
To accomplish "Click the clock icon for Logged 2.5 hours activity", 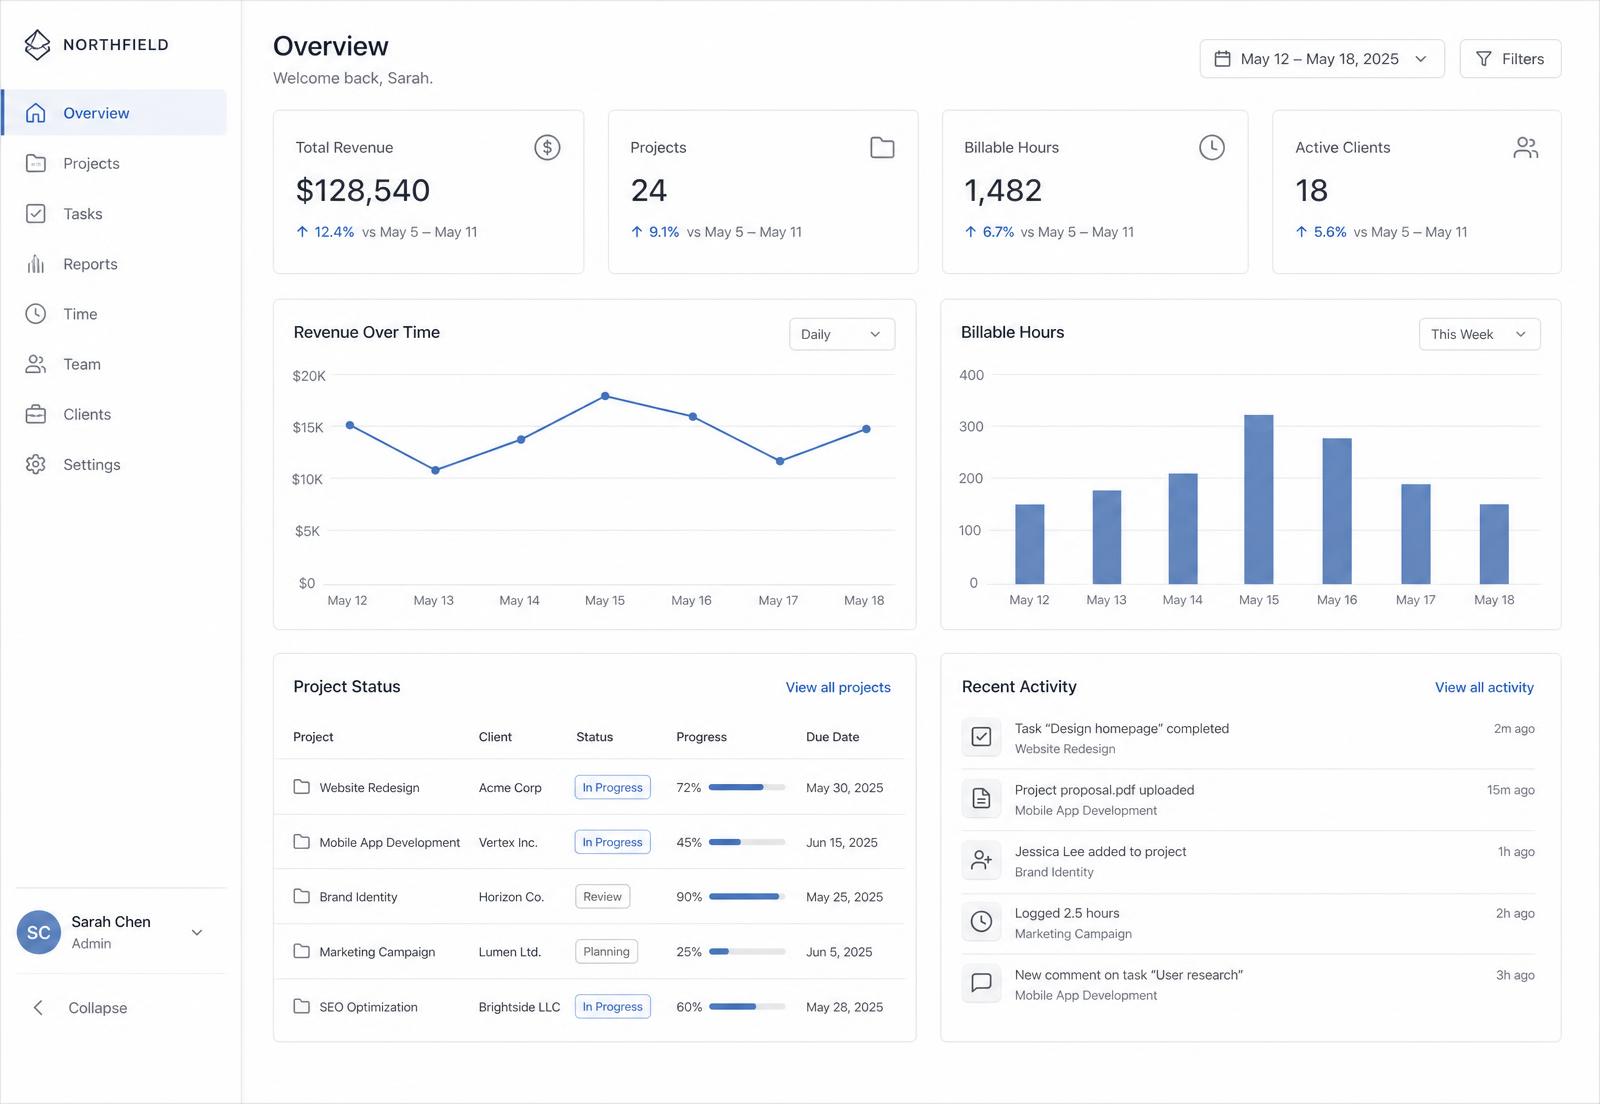I will (x=982, y=921).
